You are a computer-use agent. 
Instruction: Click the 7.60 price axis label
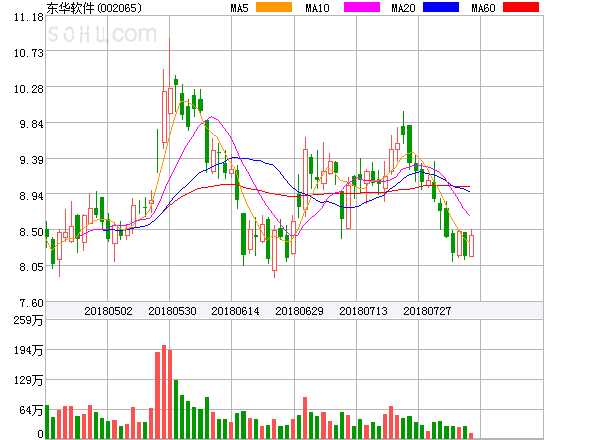31,303
